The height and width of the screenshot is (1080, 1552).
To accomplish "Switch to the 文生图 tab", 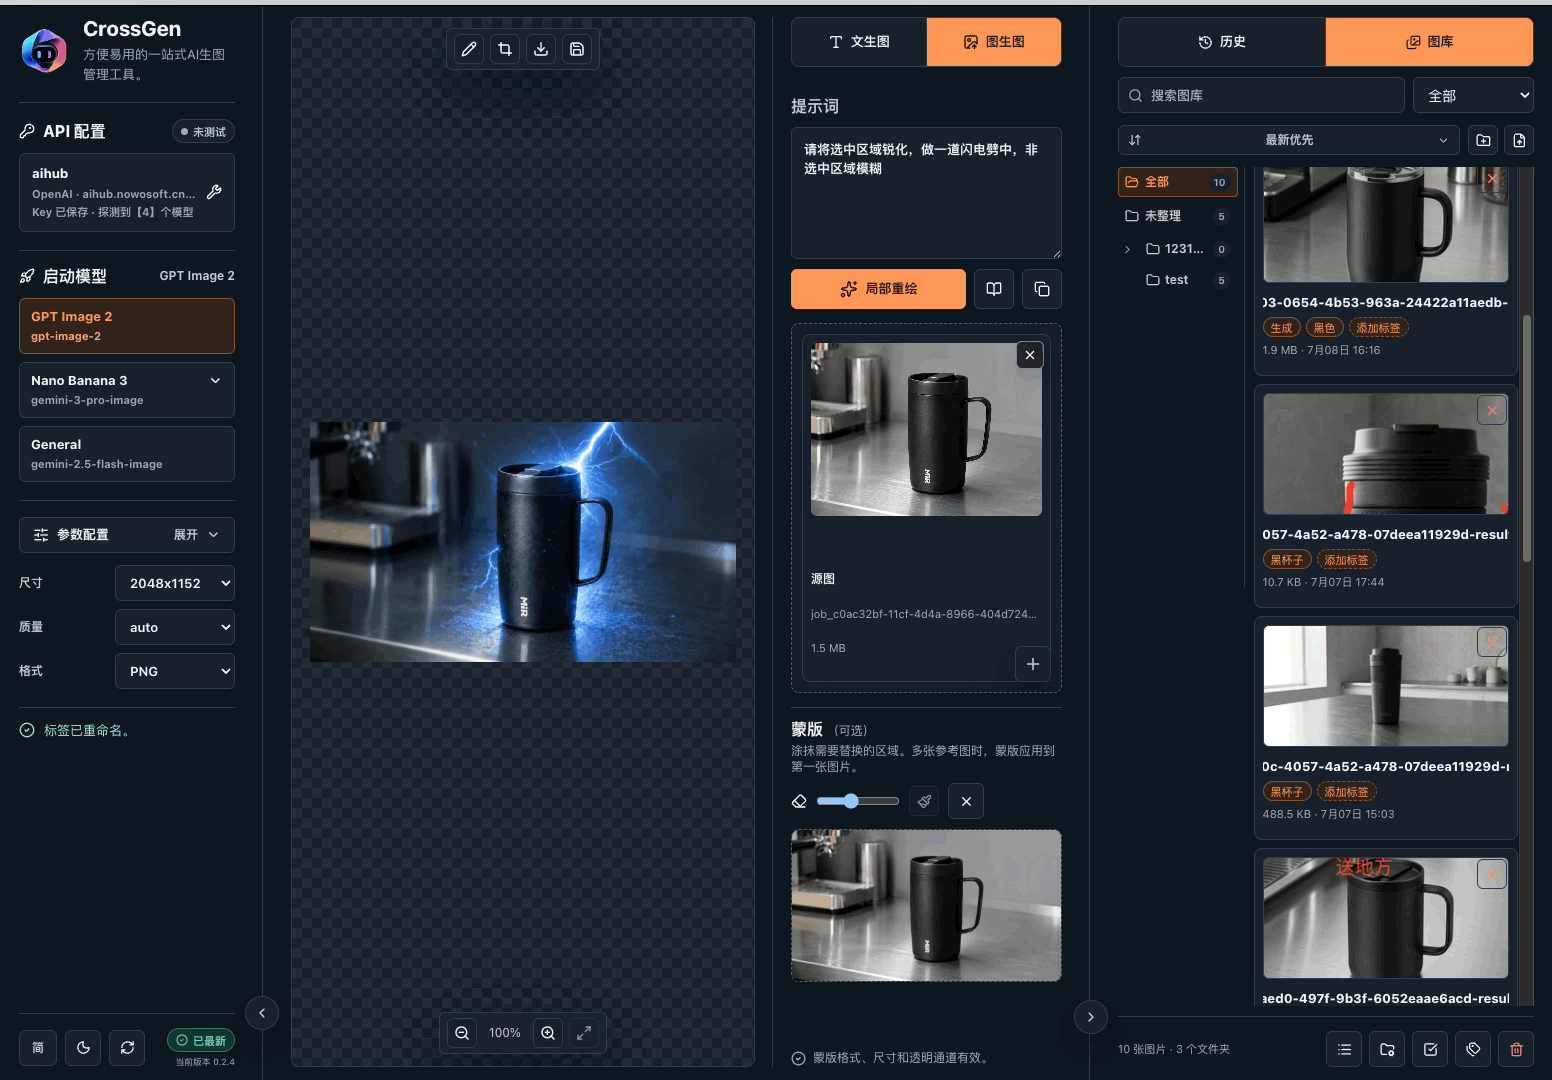I will (859, 42).
